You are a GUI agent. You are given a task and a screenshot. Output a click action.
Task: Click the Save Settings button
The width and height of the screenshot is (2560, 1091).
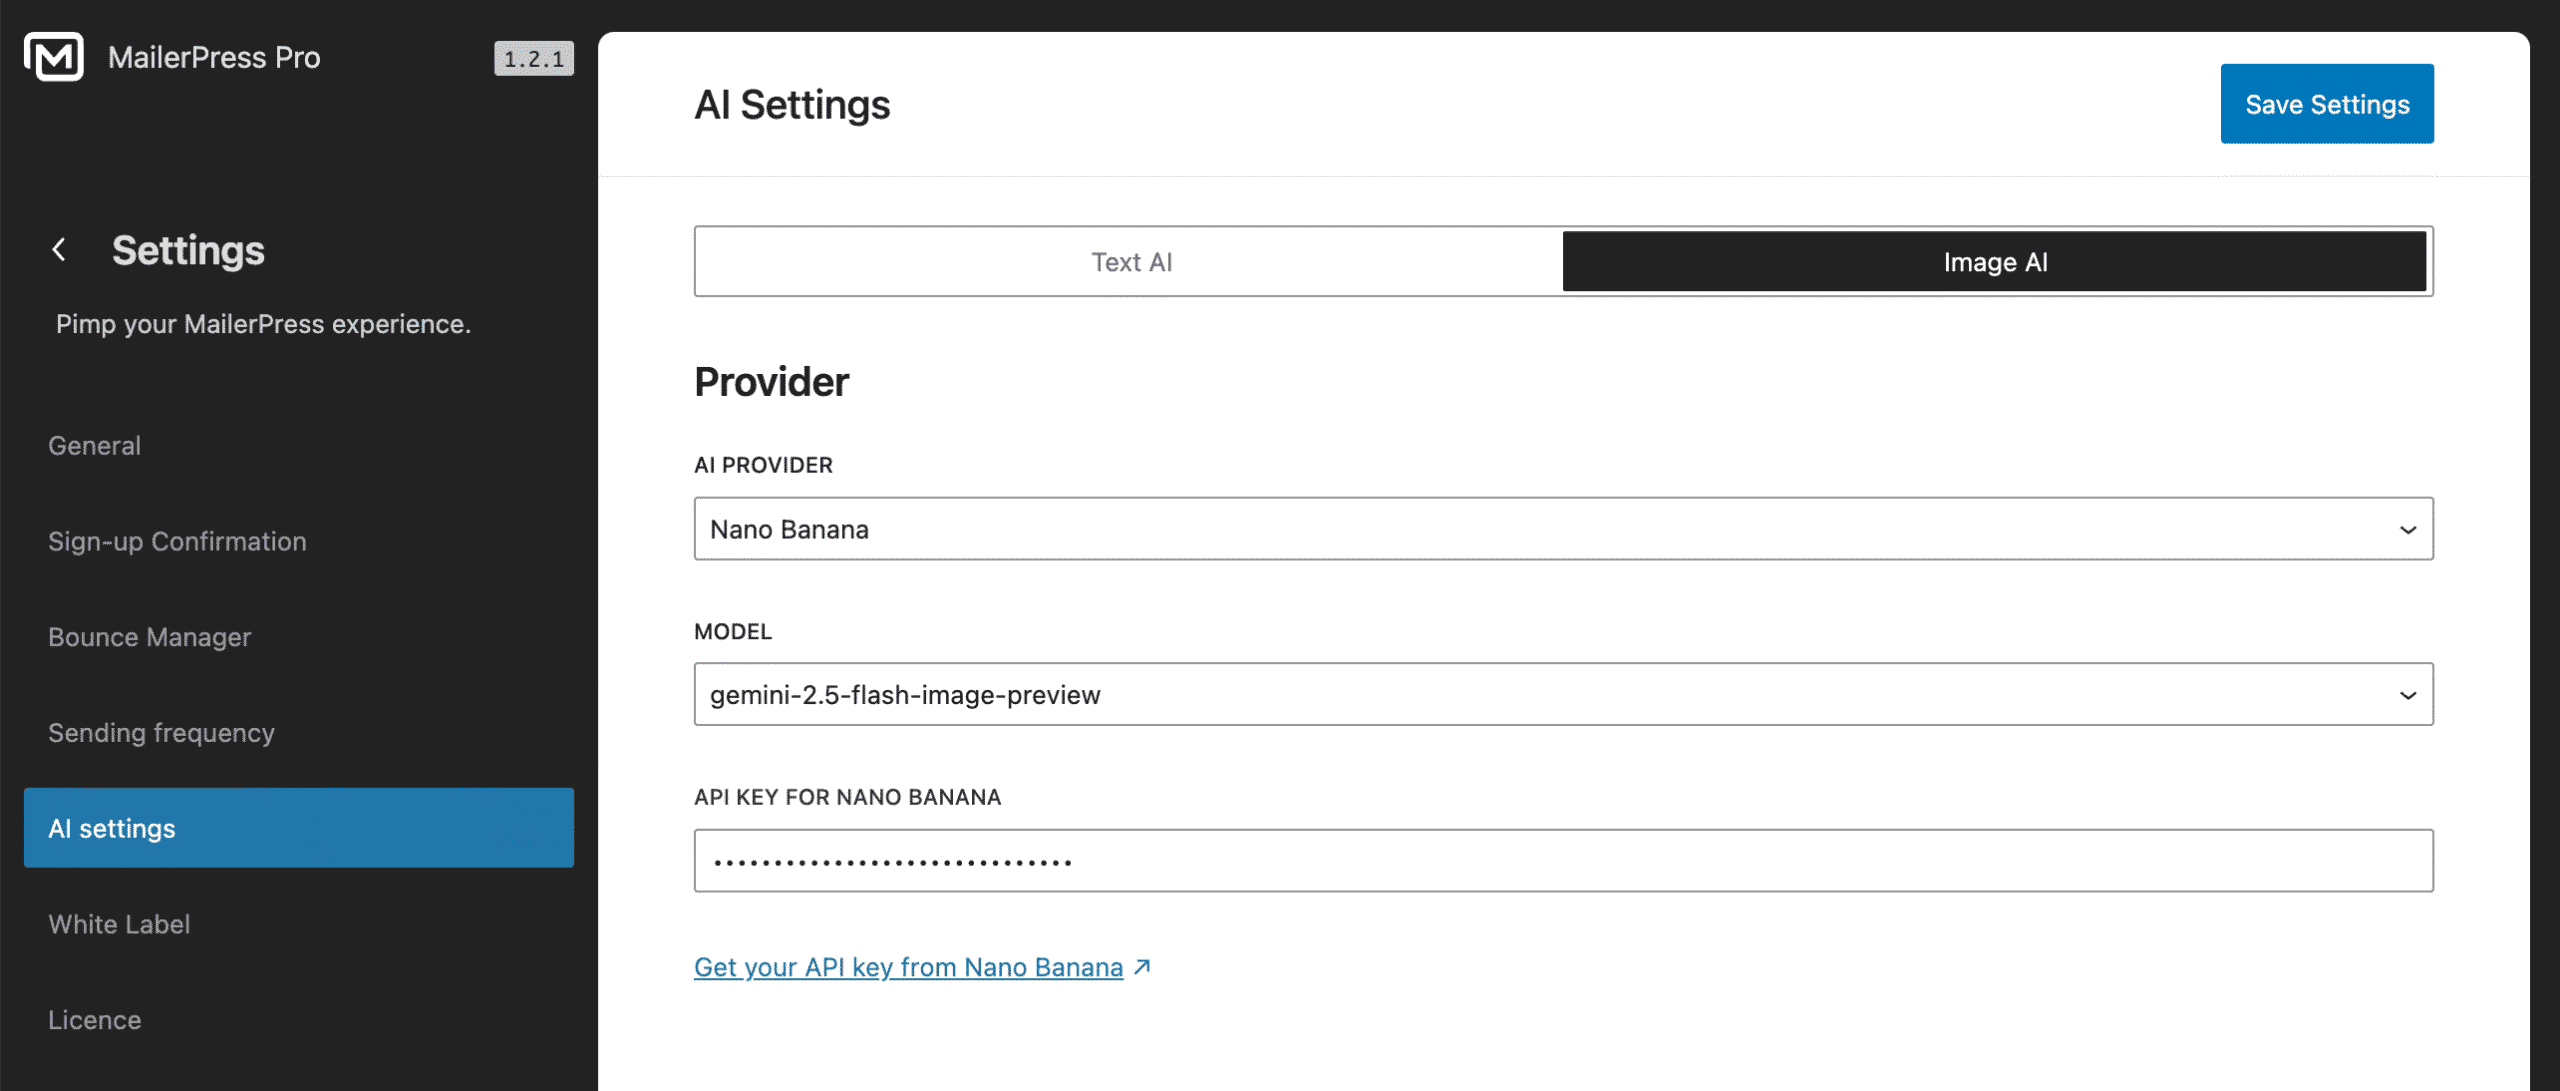(2327, 103)
